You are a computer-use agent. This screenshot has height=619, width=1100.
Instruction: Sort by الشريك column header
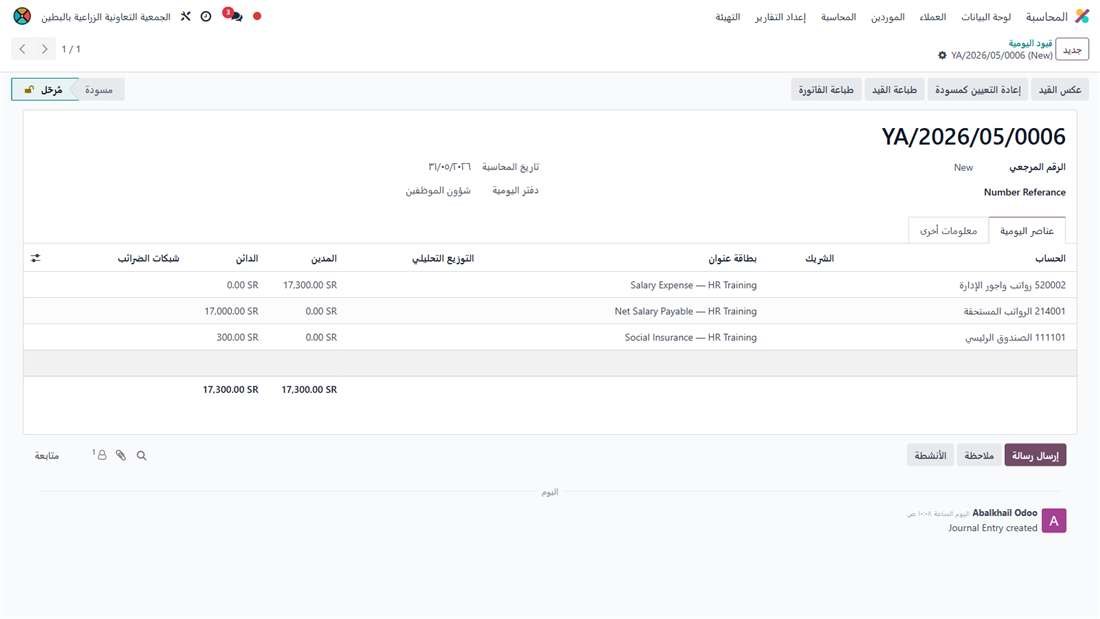pos(819,259)
